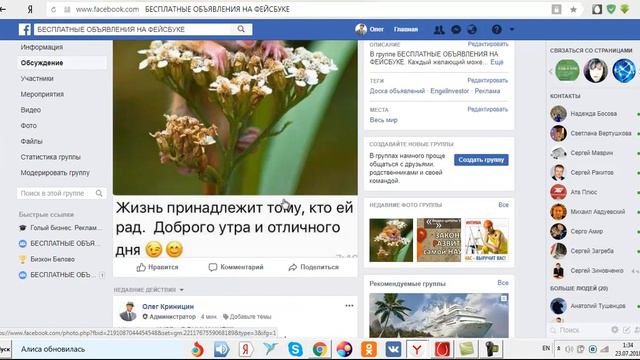The width and height of the screenshot is (640, 360).
Task: Open chat with Анатолий Тушенцов
Action: tap(593, 306)
